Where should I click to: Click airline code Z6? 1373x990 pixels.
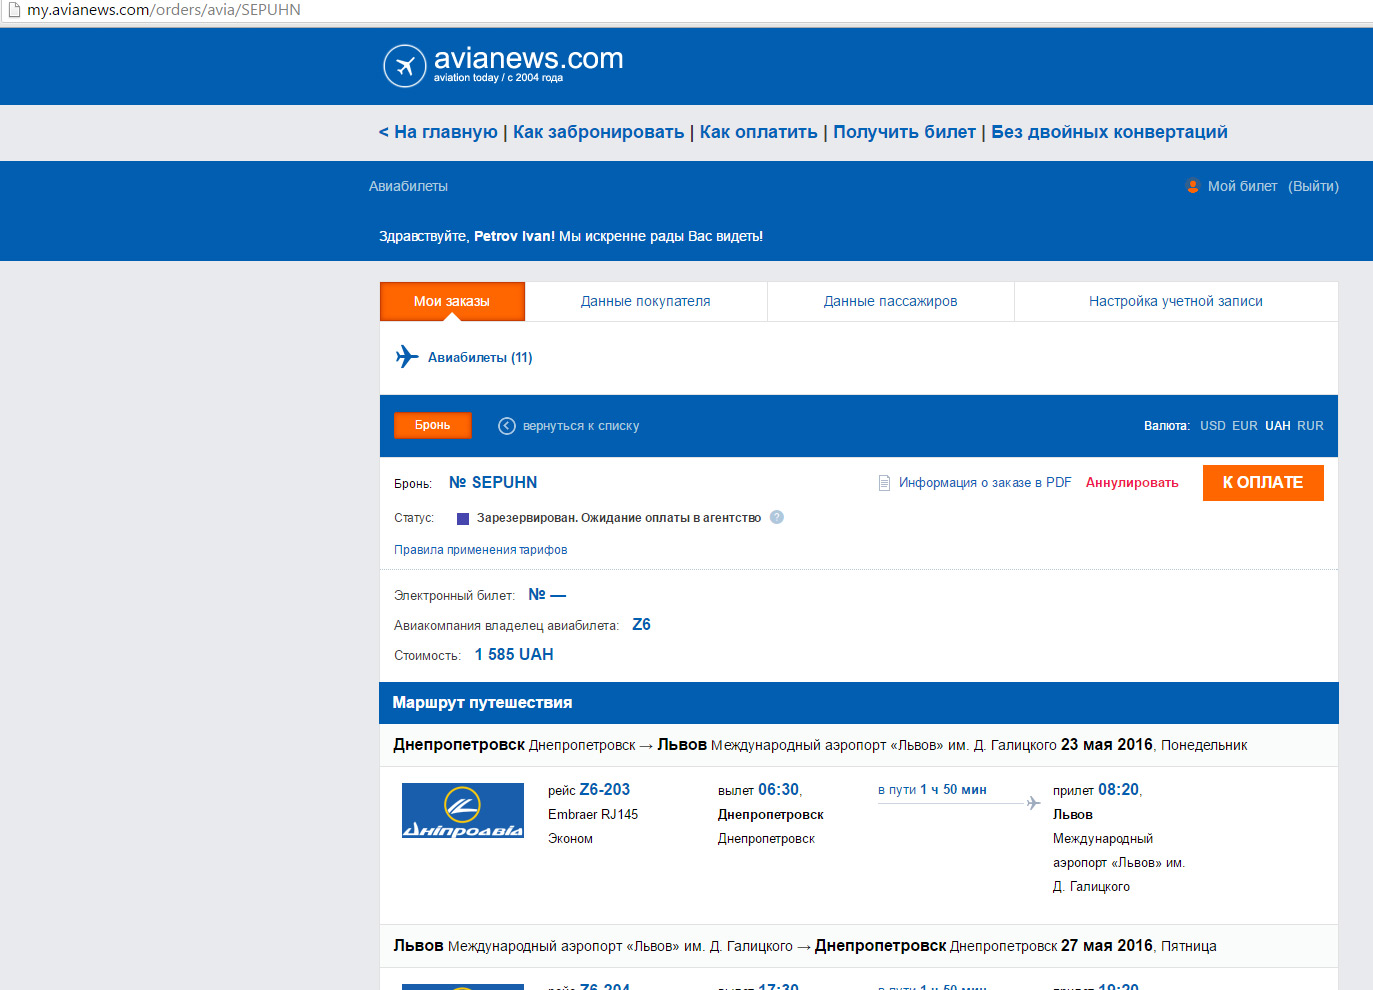pyautogui.click(x=642, y=624)
